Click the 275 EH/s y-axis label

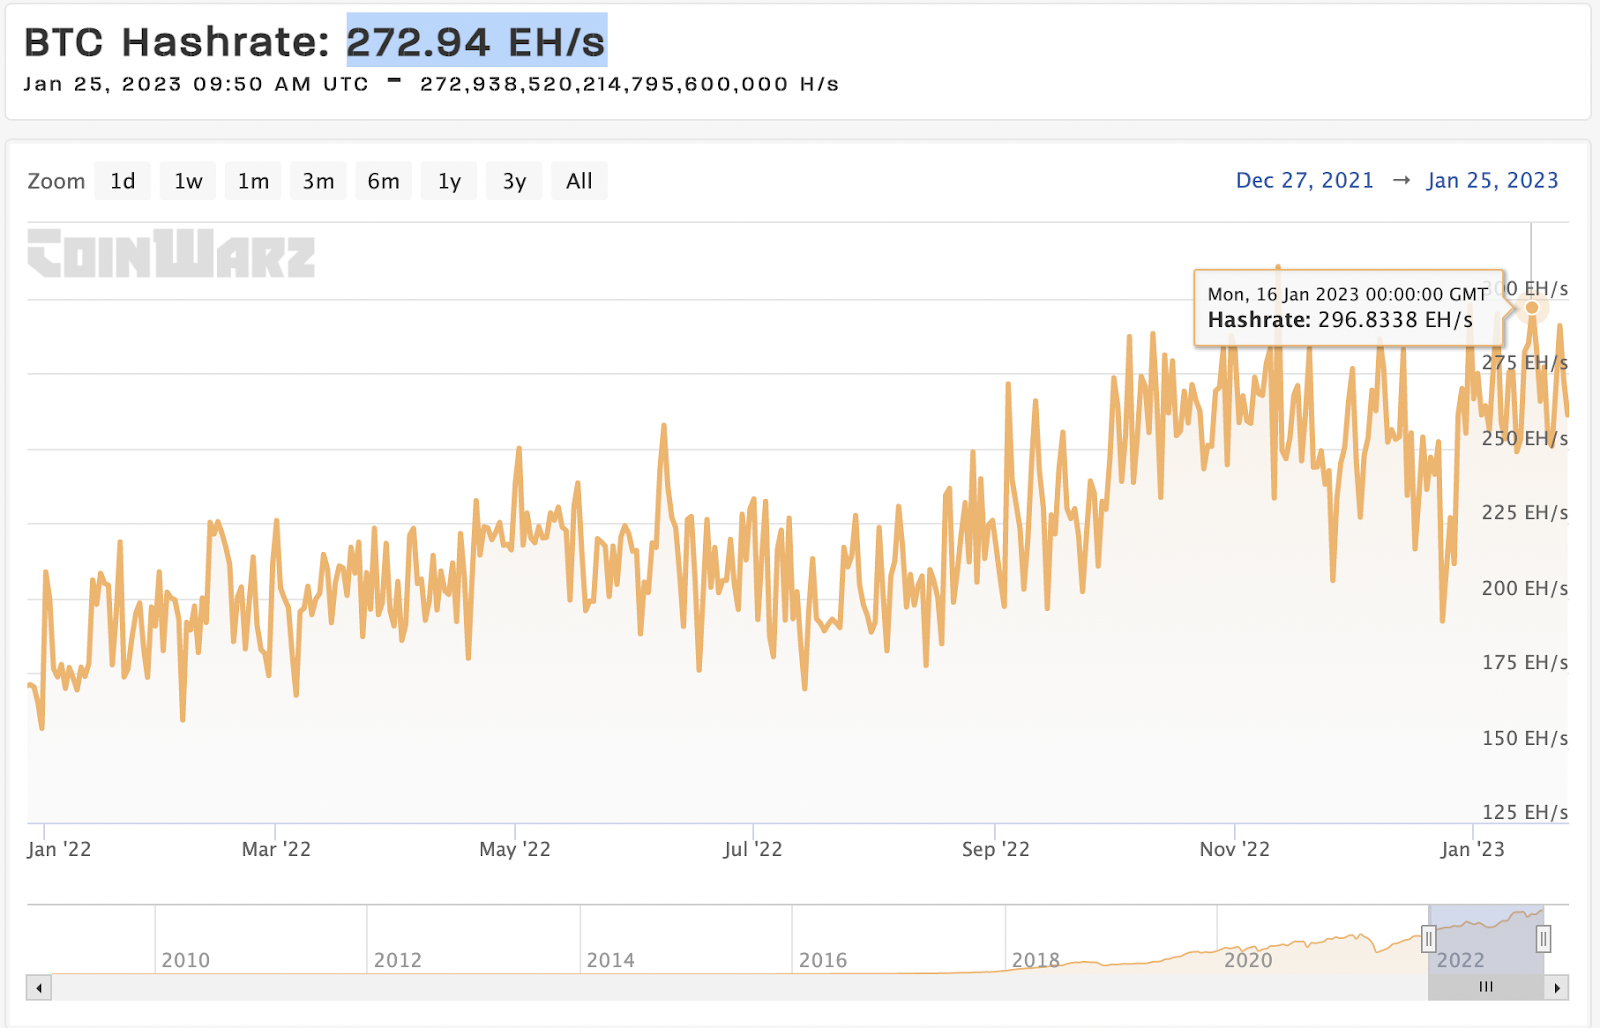click(x=1525, y=362)
